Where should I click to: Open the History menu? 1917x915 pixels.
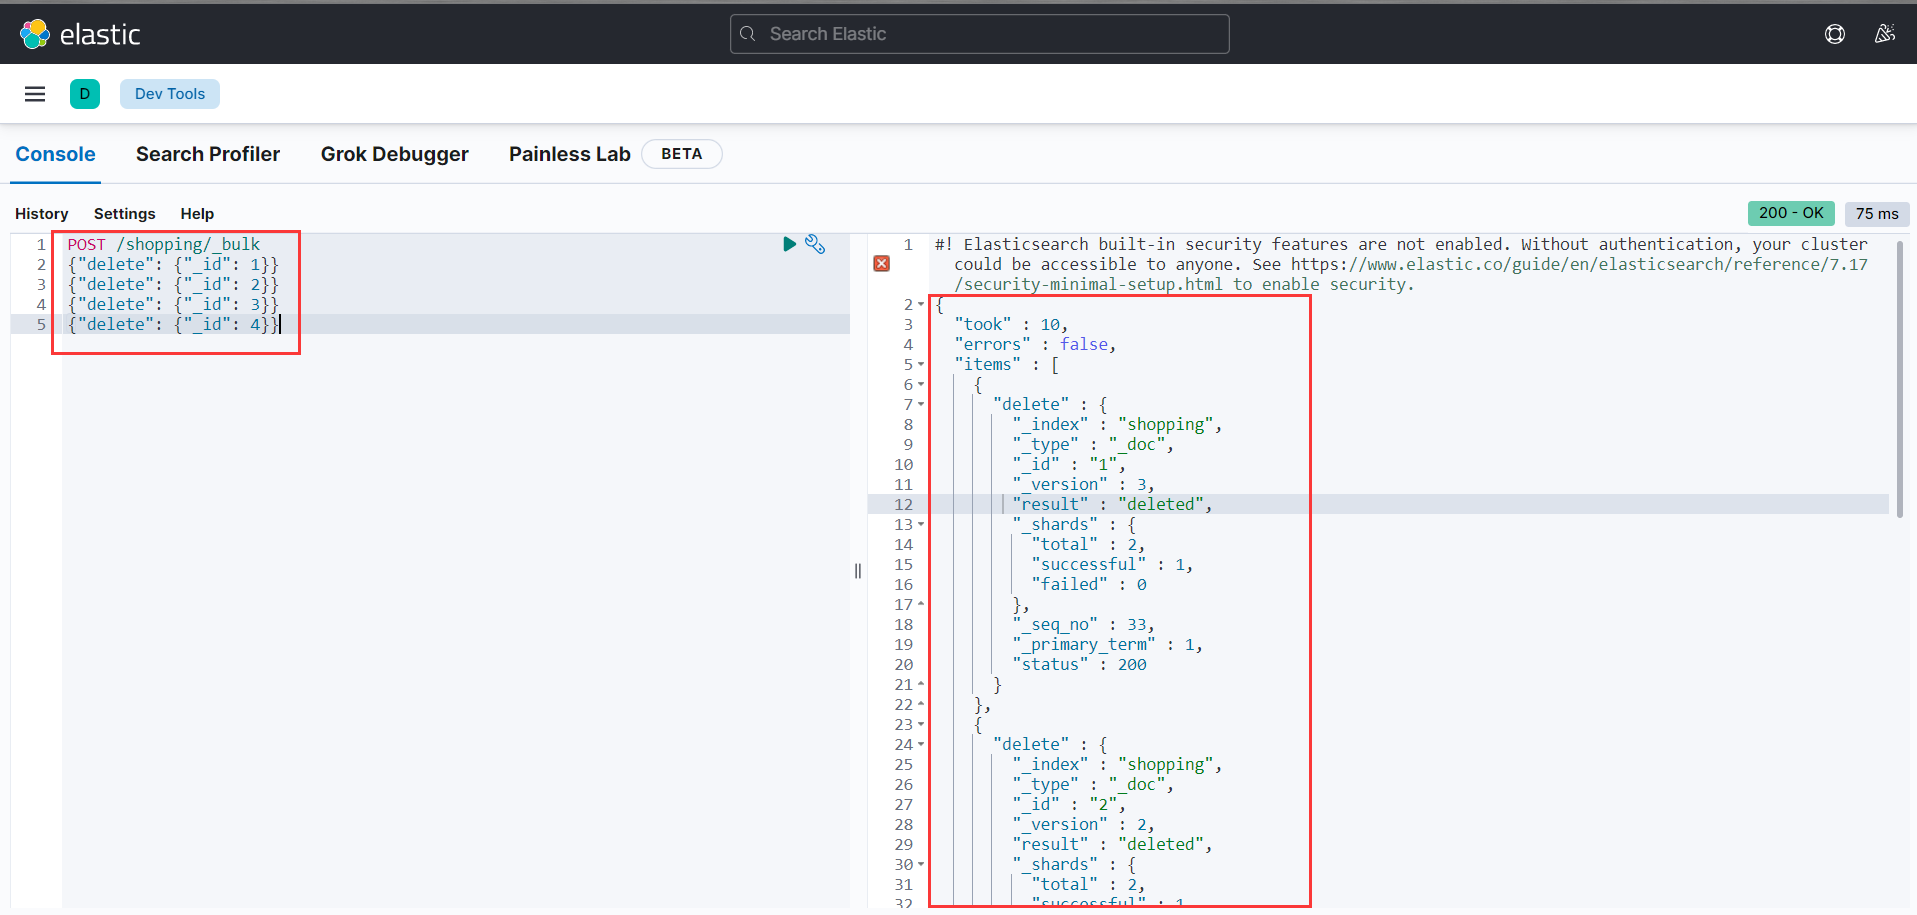pyautogui.click(x=42, y=214)
